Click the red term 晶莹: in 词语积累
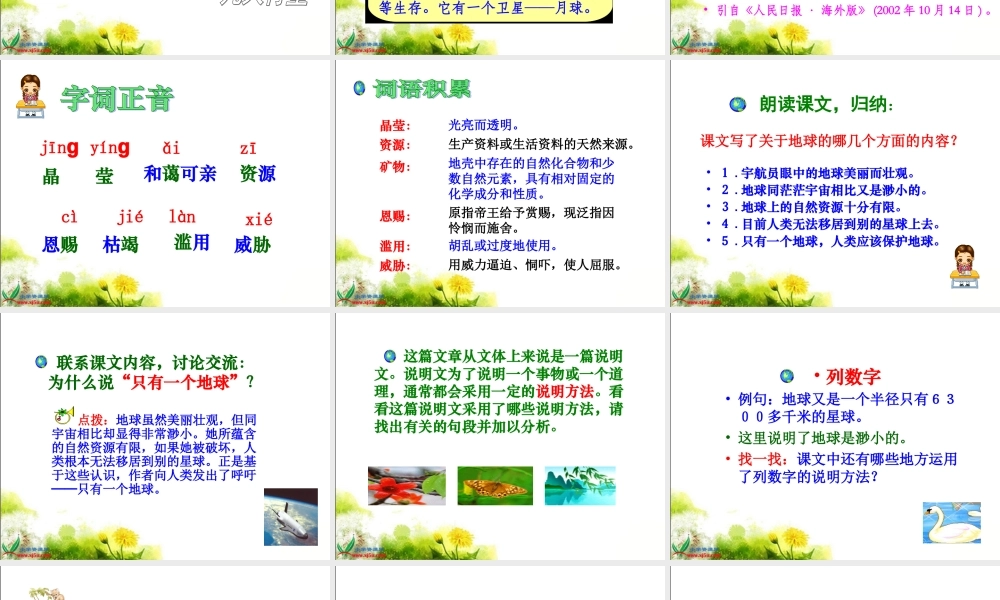This screenshot has height=600, width=1000. (395, 126)
